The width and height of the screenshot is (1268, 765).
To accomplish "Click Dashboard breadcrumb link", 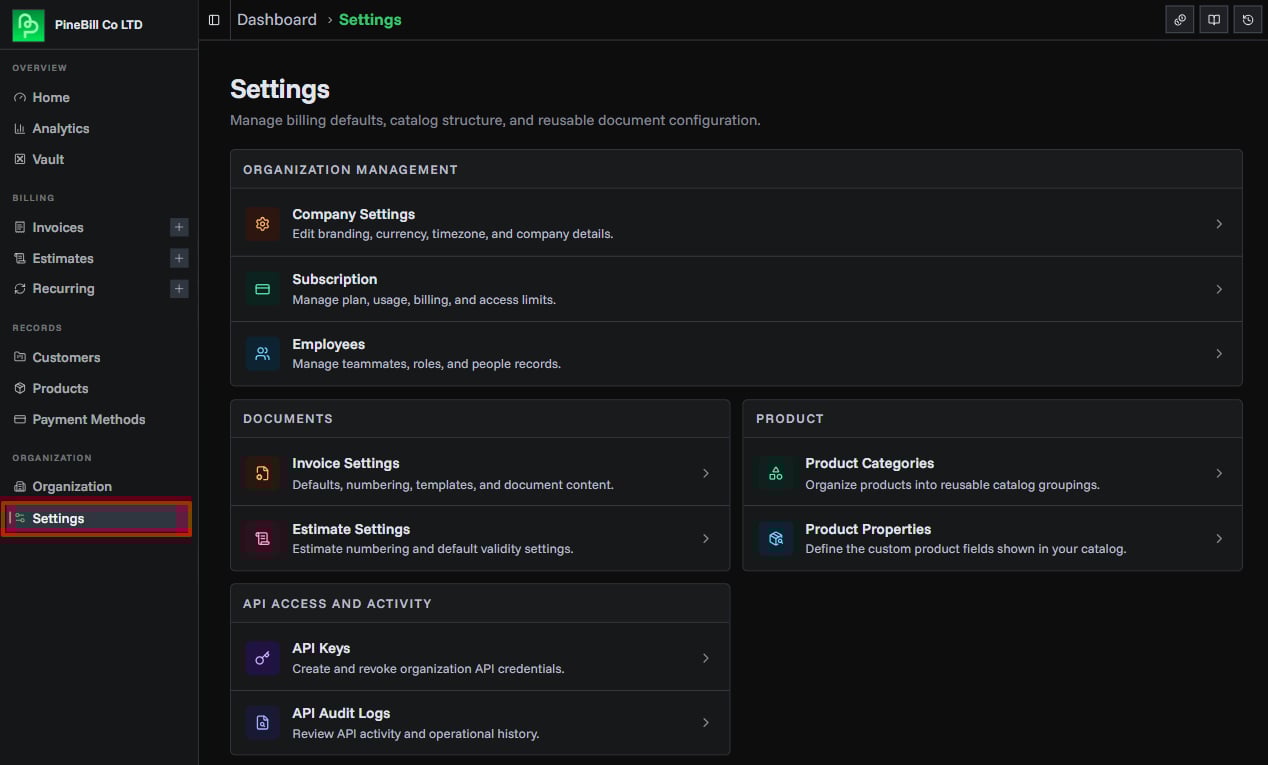I will pos(277,20).
